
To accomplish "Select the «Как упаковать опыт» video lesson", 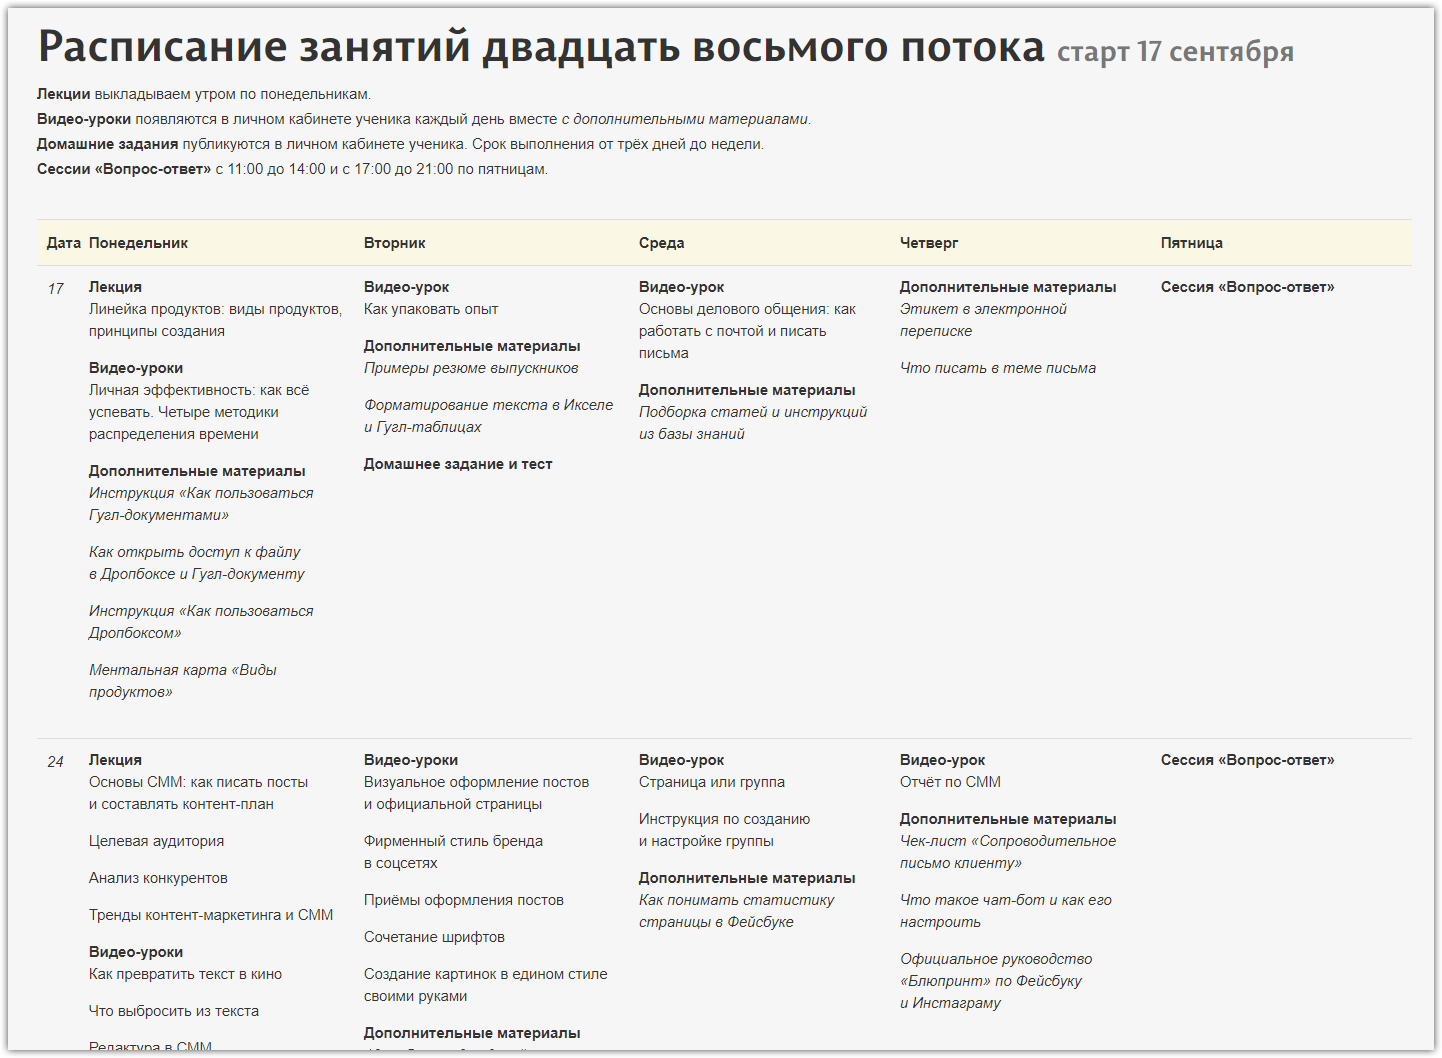I will [x=430, y=310].
